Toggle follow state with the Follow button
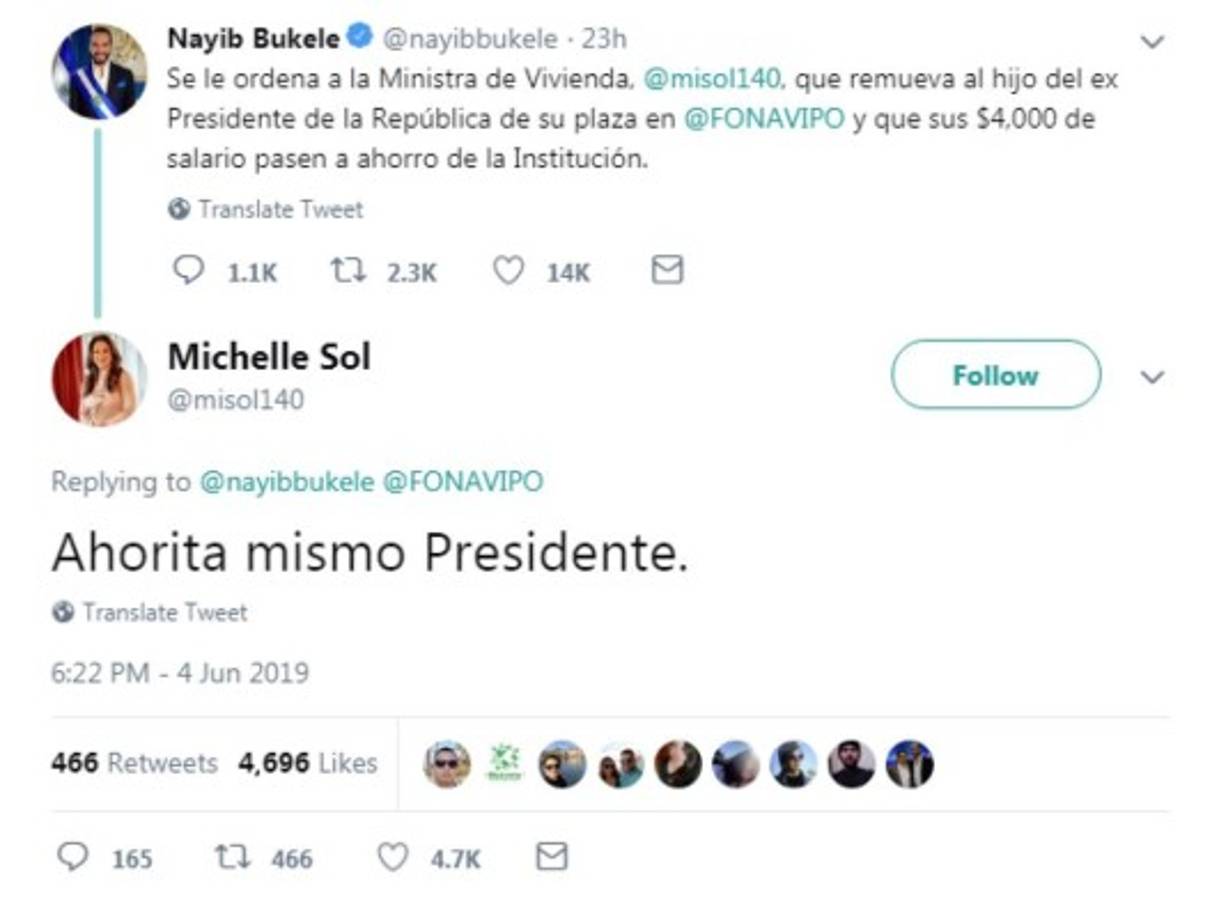This screenshot has width=1219, height=918. pyautogui.click(x=995, y=376)
